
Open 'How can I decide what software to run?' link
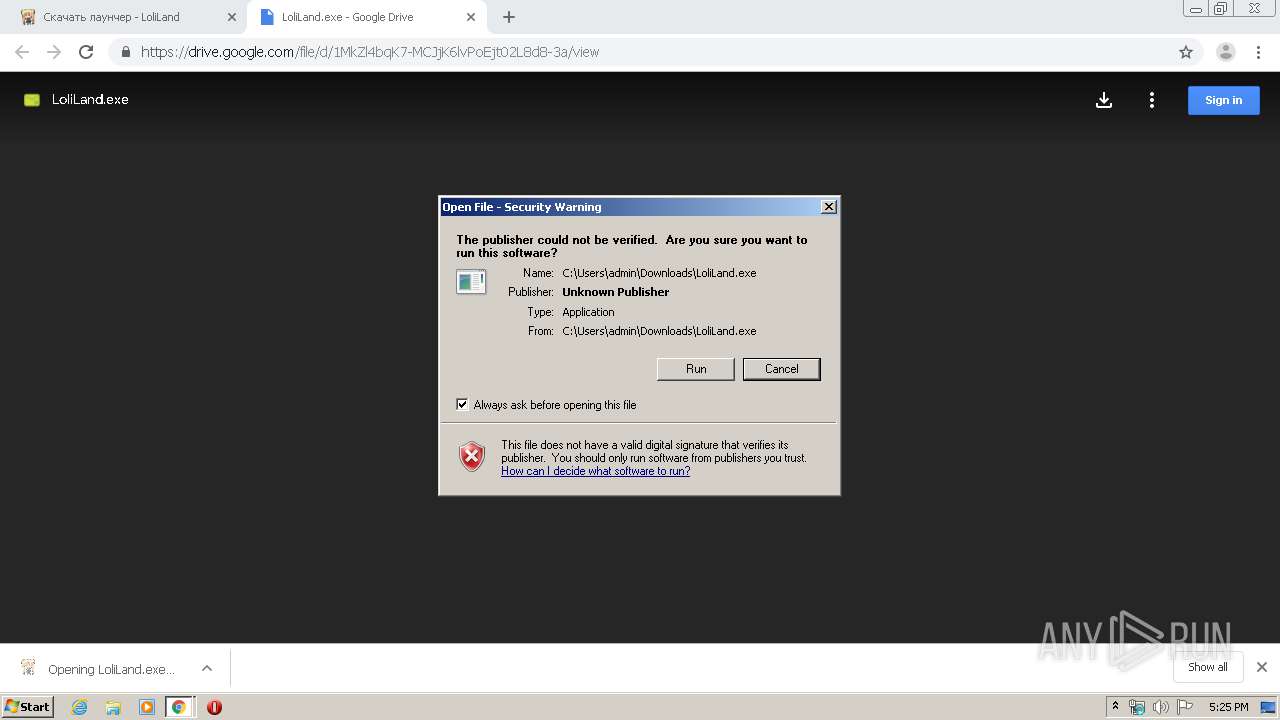(x=595, y=471)
